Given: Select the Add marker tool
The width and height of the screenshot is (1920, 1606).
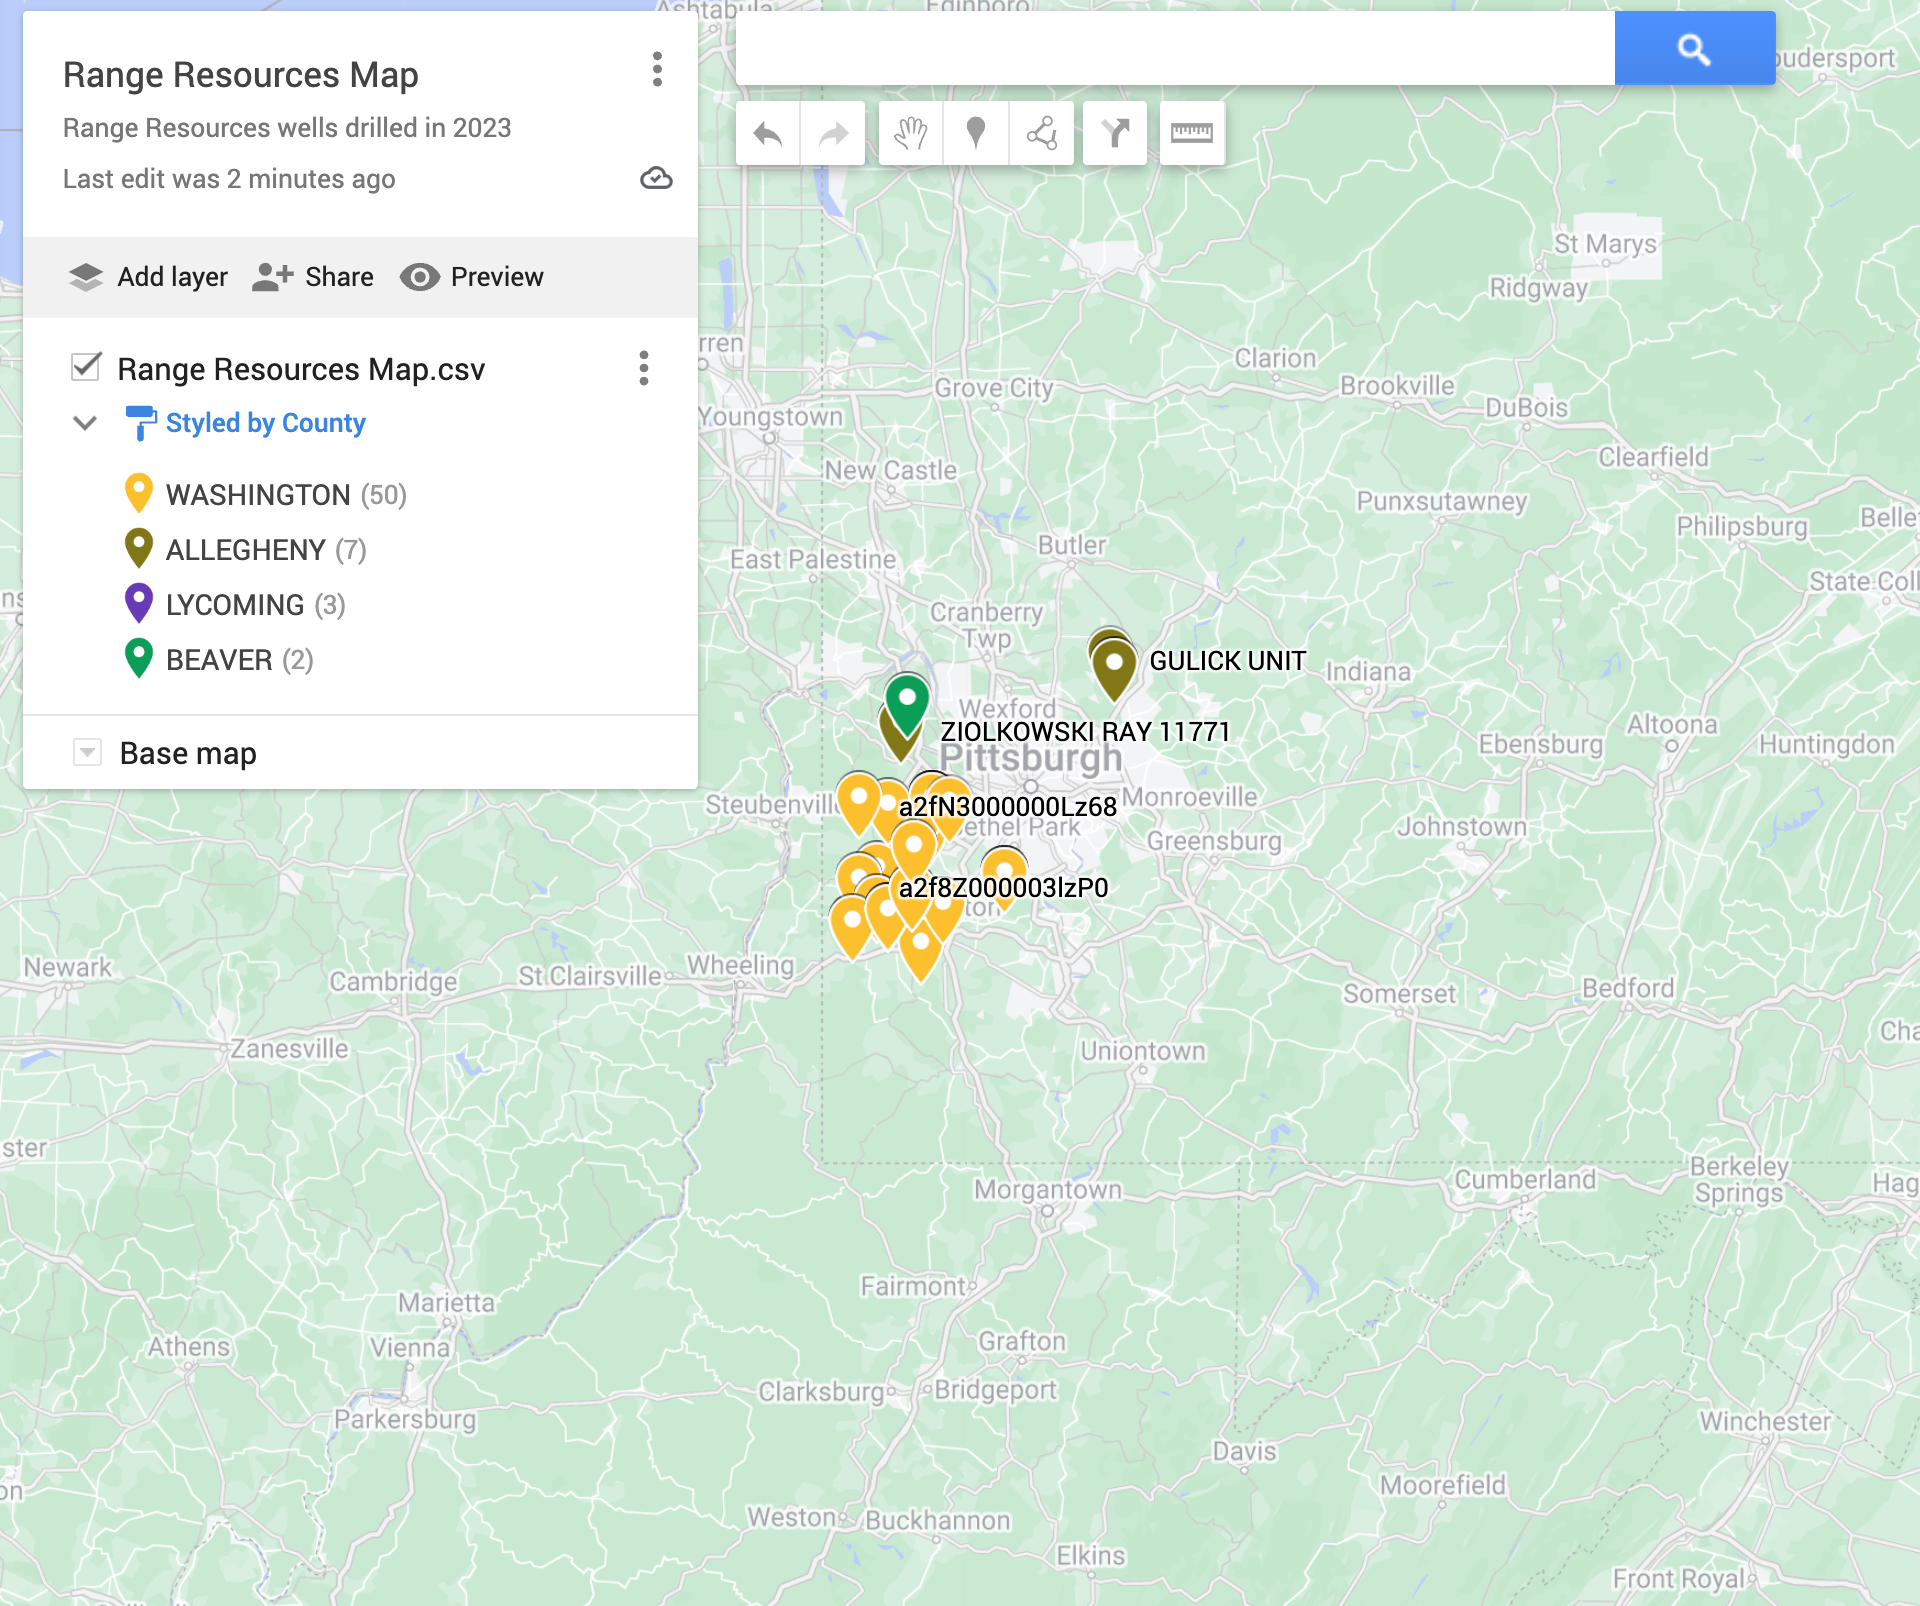Looking at the screenshot, I should click(976, 133).
